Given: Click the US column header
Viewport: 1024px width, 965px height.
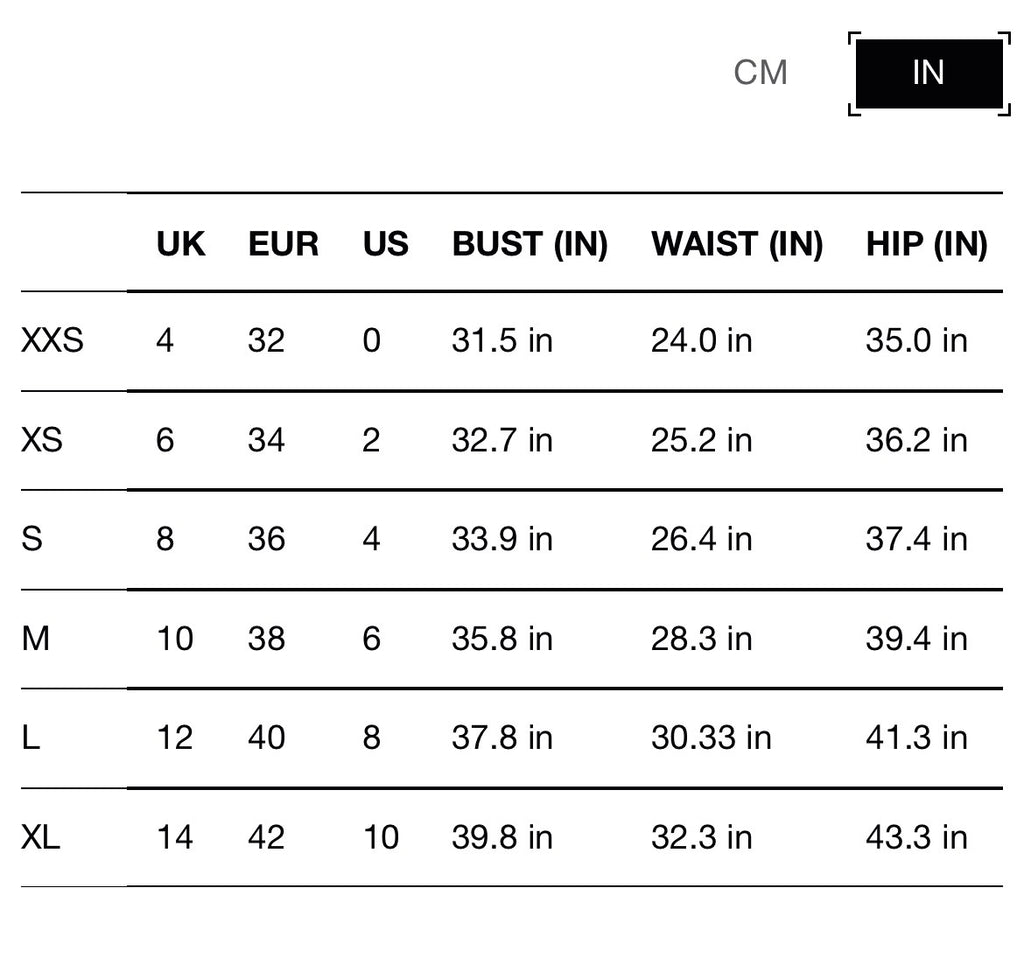Looking at the screenshot, I should (x=385, y=244).
